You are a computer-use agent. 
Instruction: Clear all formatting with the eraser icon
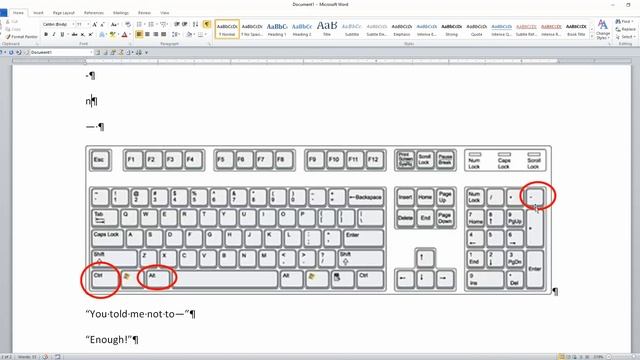pyautogui.click(x=128, y=24)
